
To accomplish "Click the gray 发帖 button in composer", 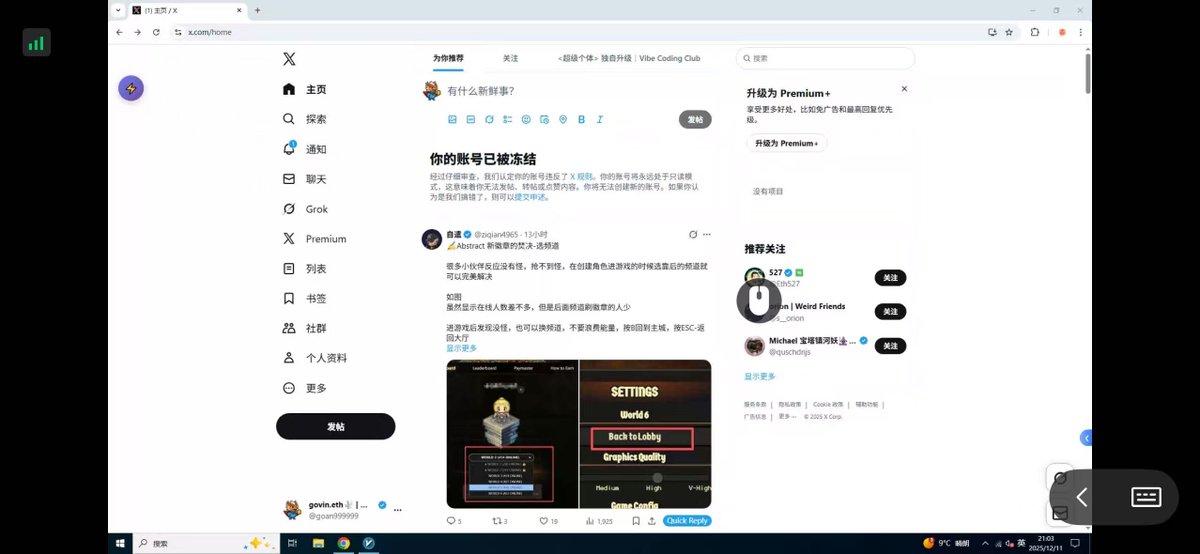I will (x=695, y=119).
